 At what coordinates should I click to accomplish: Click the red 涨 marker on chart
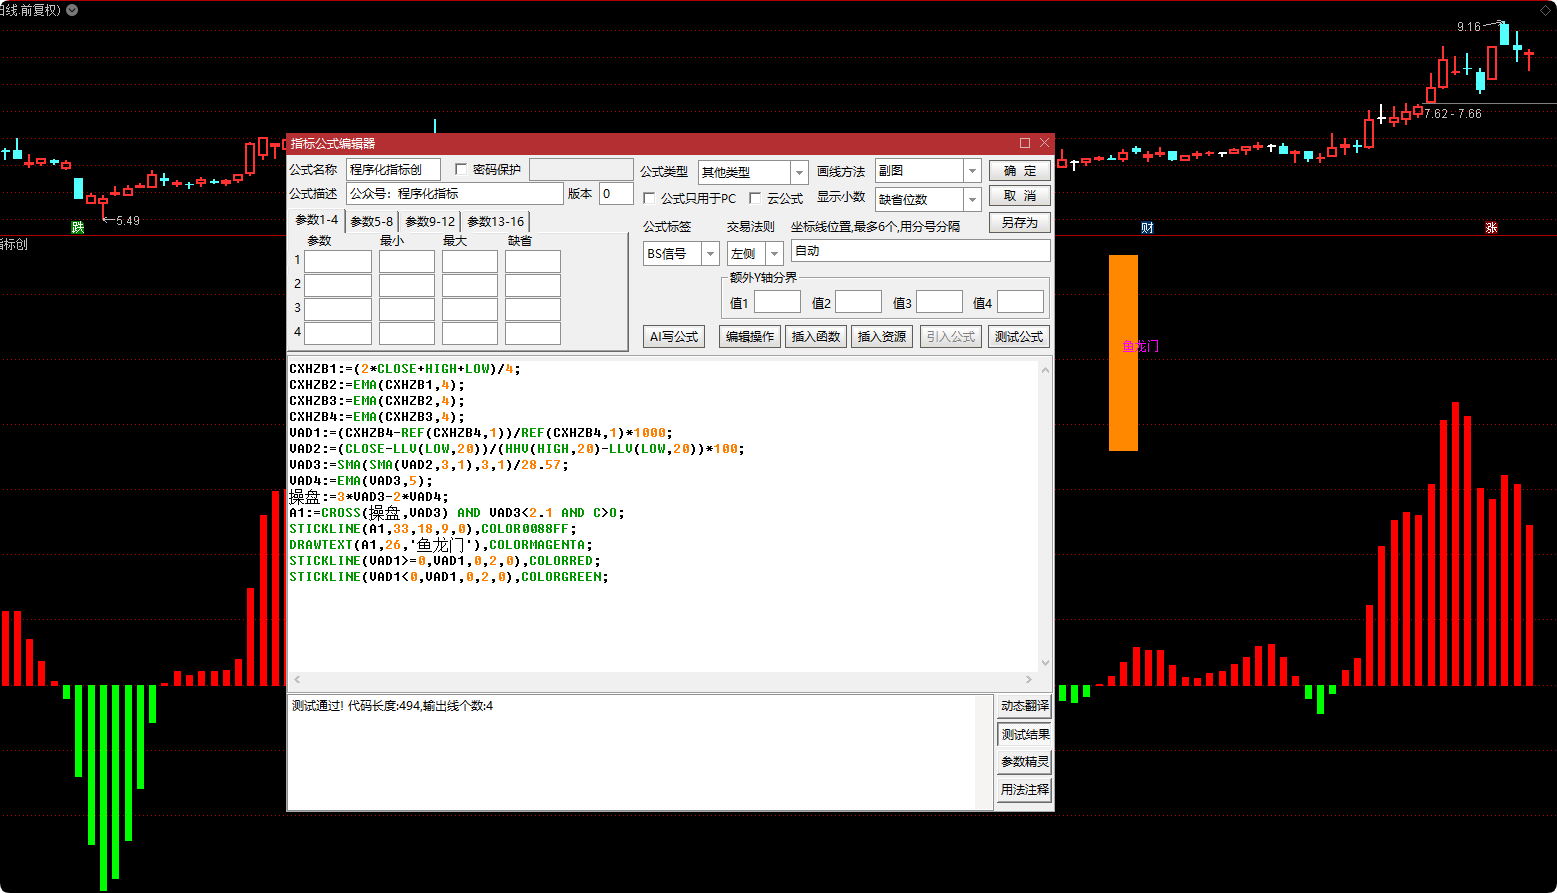click(x=1491, y=227)
